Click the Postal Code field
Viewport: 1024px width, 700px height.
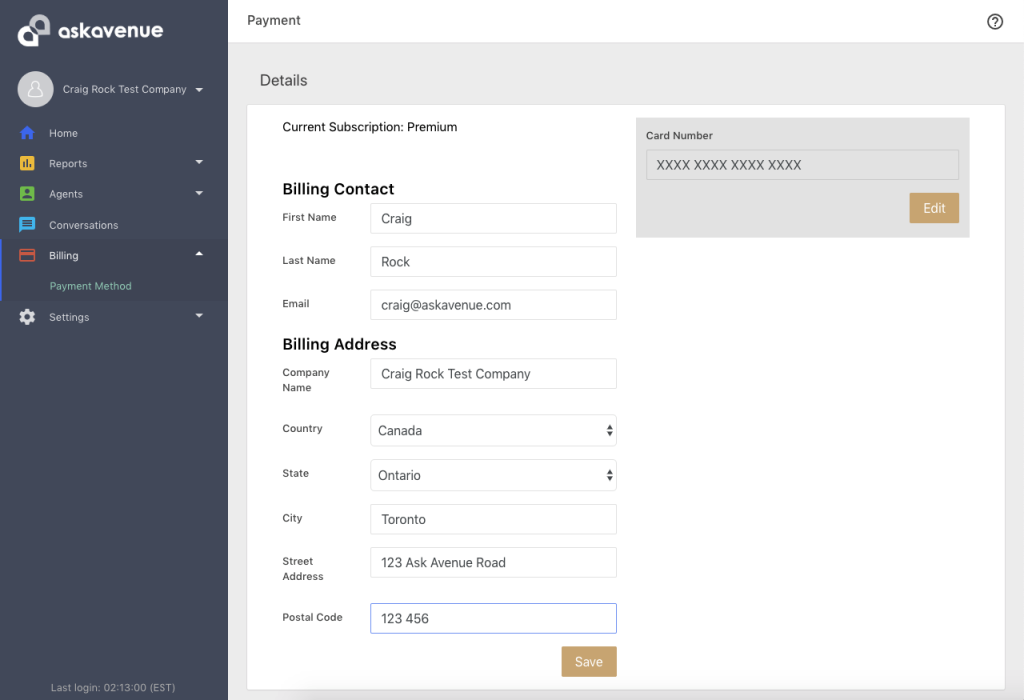(493, 618)
